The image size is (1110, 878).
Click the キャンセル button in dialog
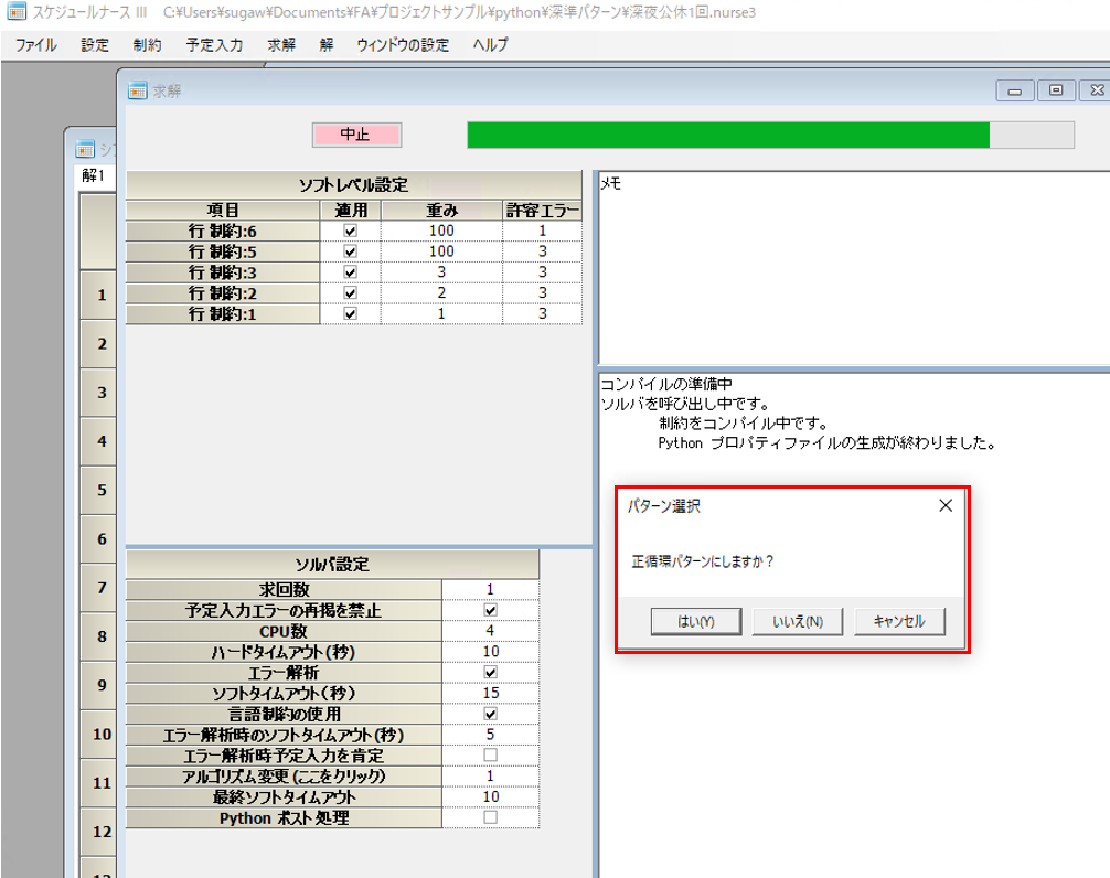899,621
